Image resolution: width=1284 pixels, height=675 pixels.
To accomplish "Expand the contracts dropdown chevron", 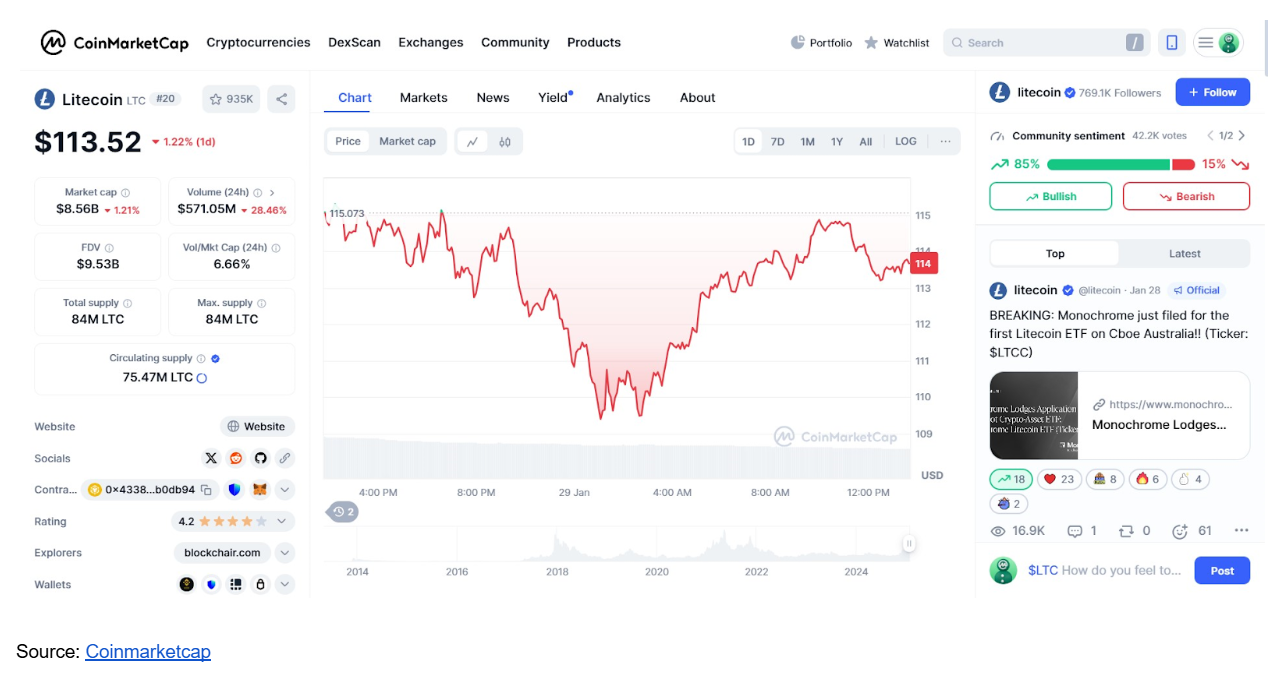I will 285,490.
